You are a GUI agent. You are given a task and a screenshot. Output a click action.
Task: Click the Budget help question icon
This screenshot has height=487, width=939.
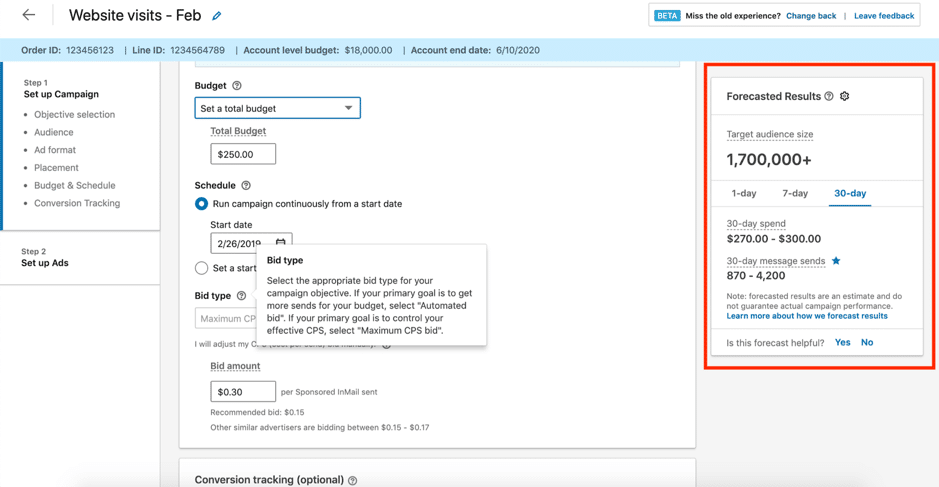coord(237,86)
